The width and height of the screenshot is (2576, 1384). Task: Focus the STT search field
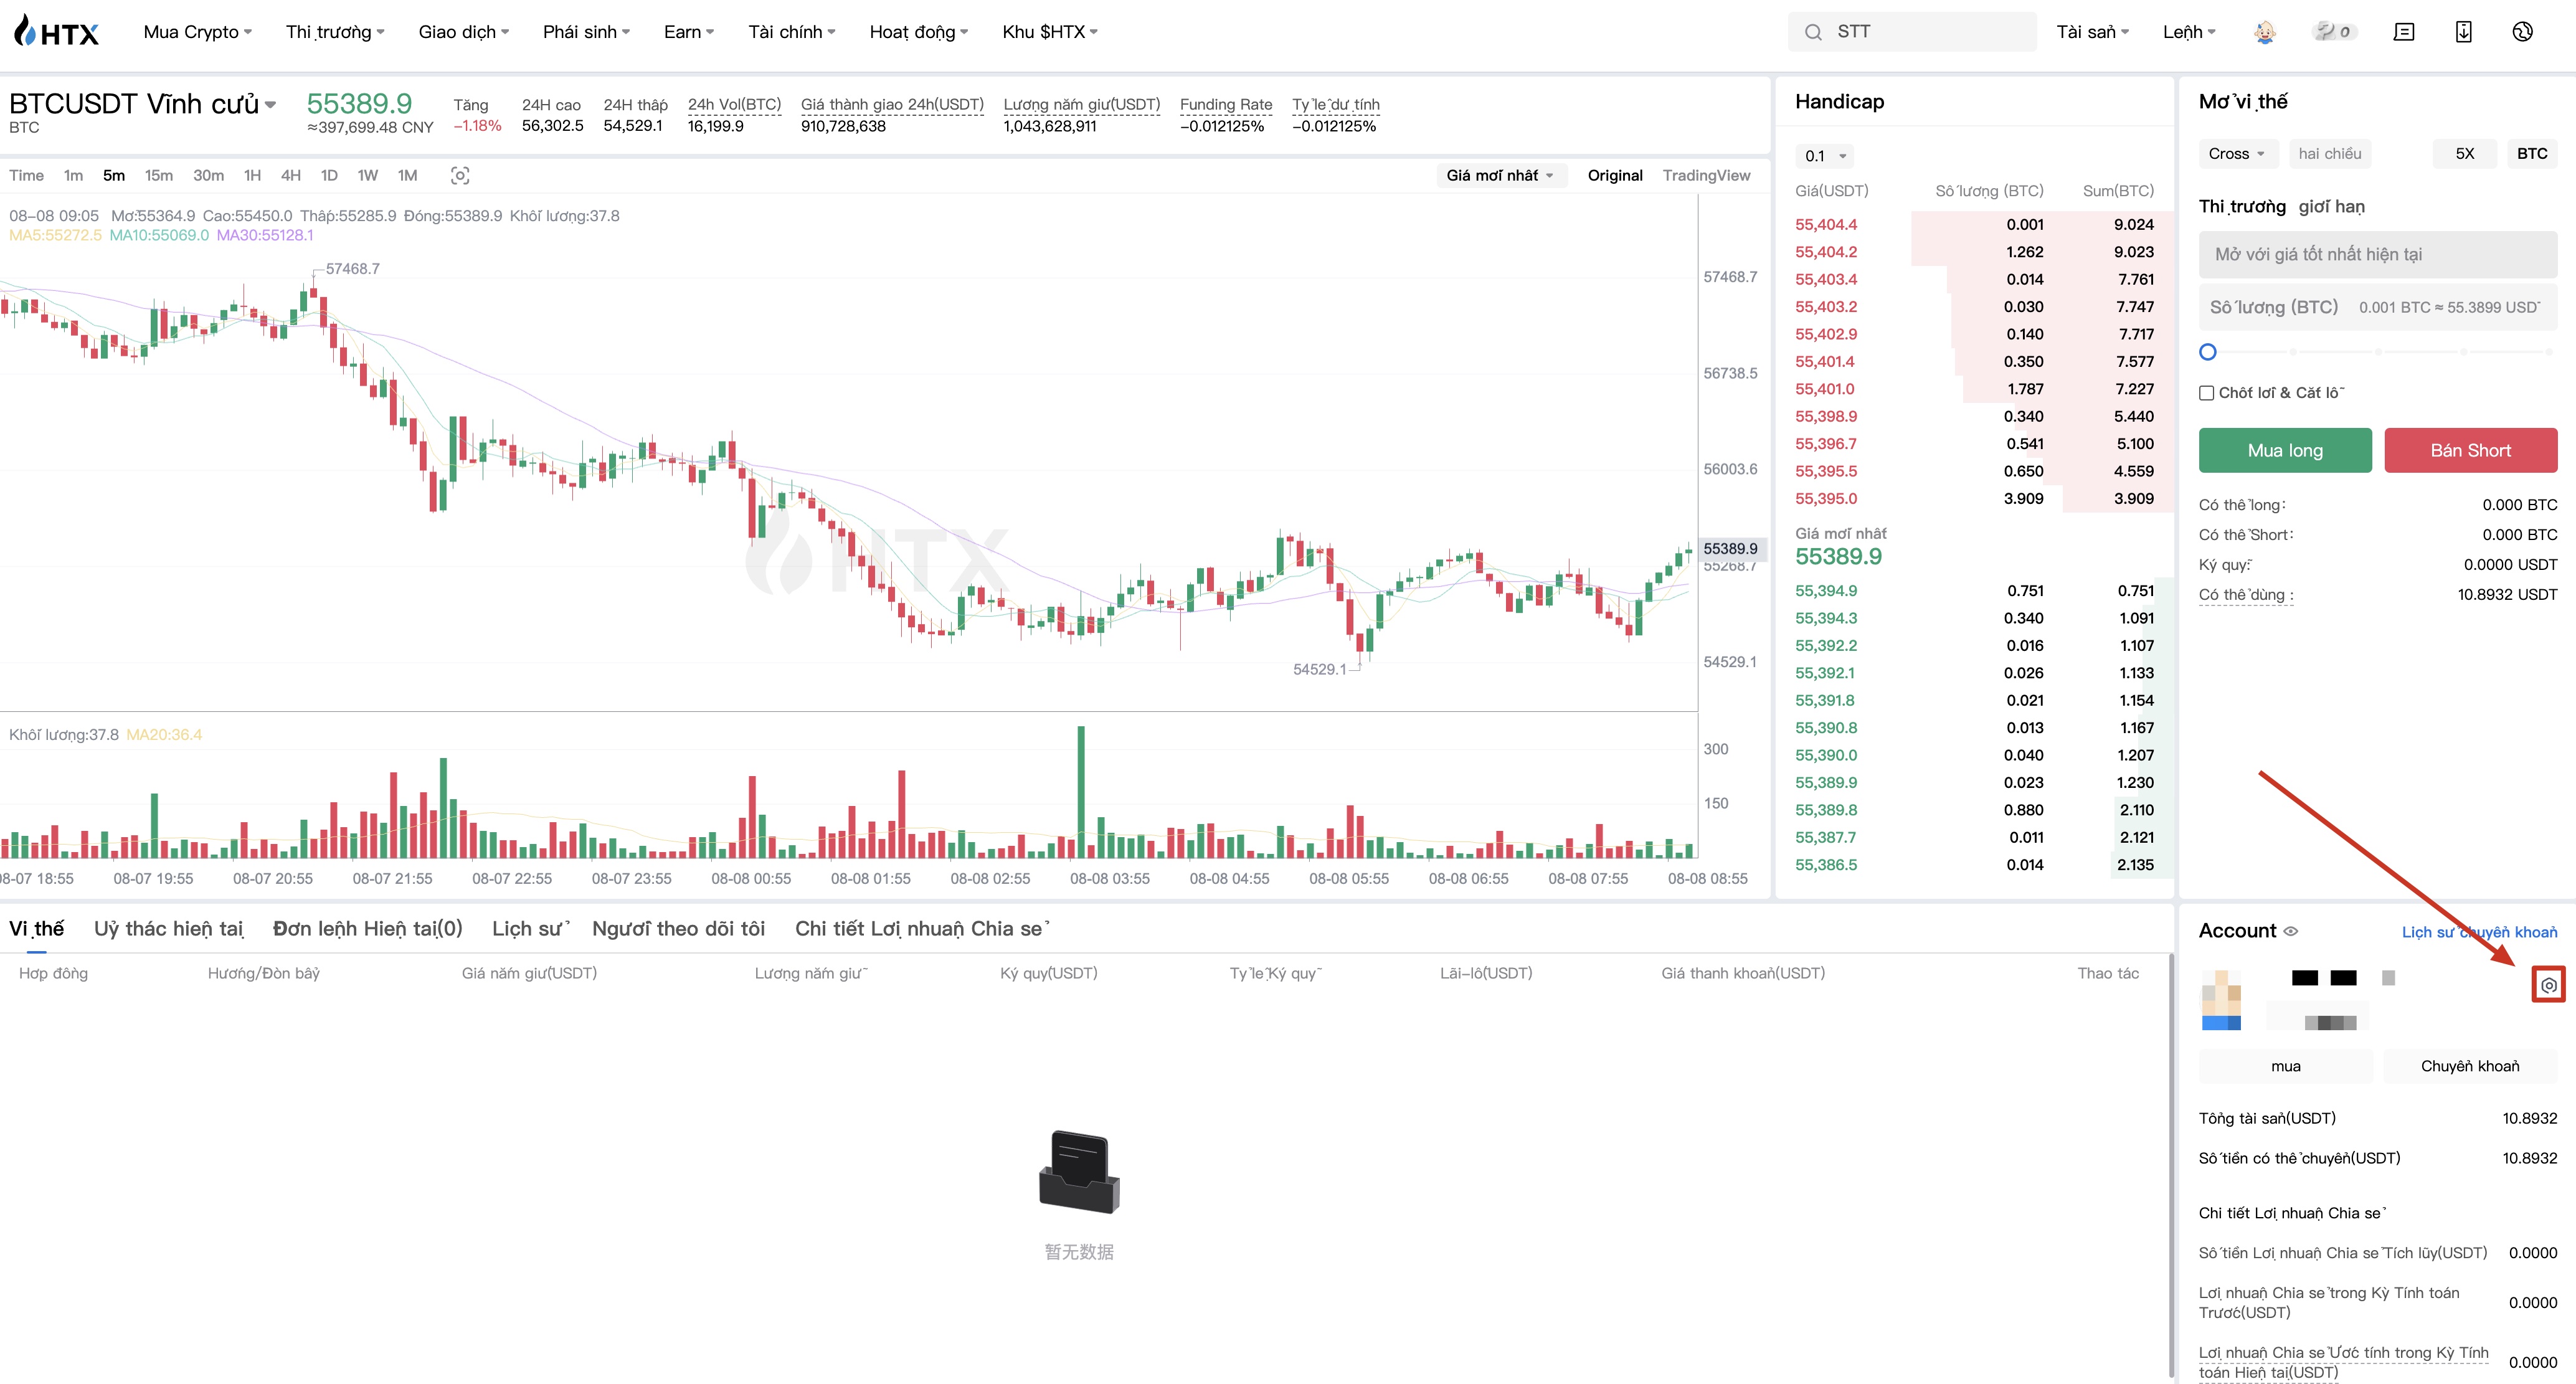(x=1911, y=32)
